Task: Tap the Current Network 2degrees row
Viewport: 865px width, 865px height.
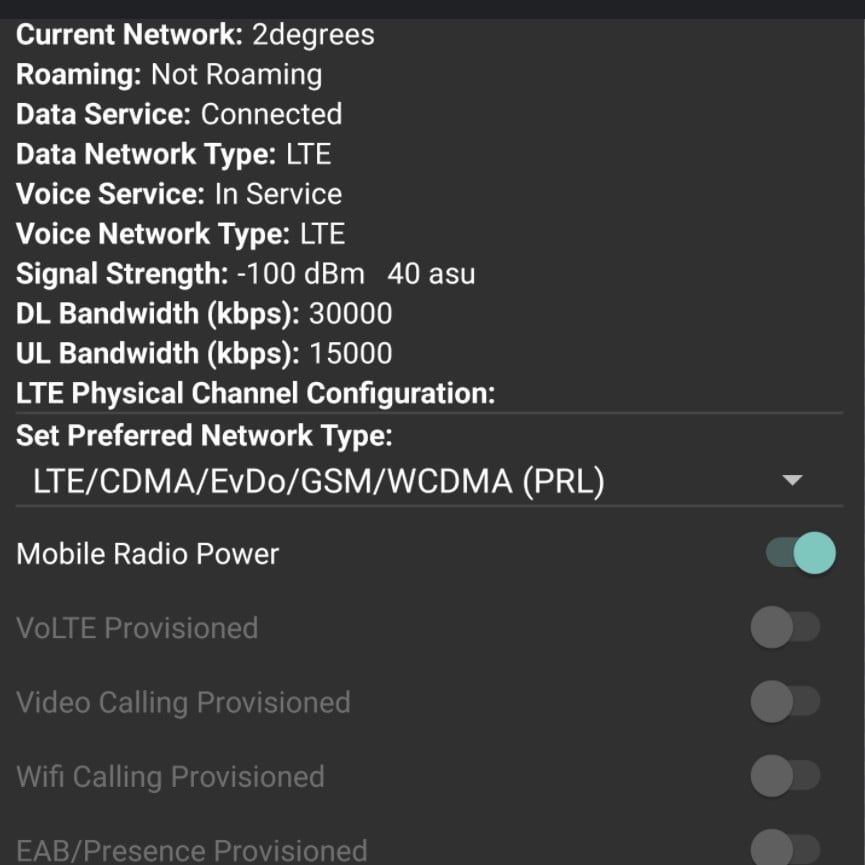Action: [195, 35]
